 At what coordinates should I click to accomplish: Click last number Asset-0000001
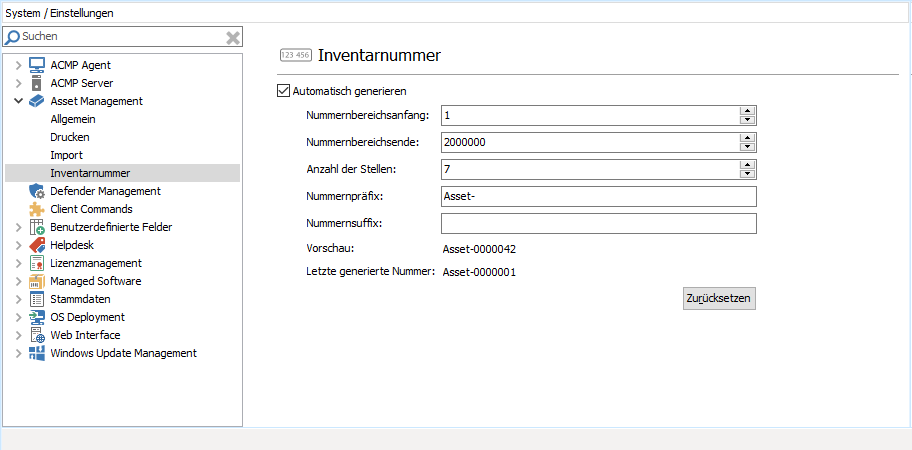coord(480,272)
